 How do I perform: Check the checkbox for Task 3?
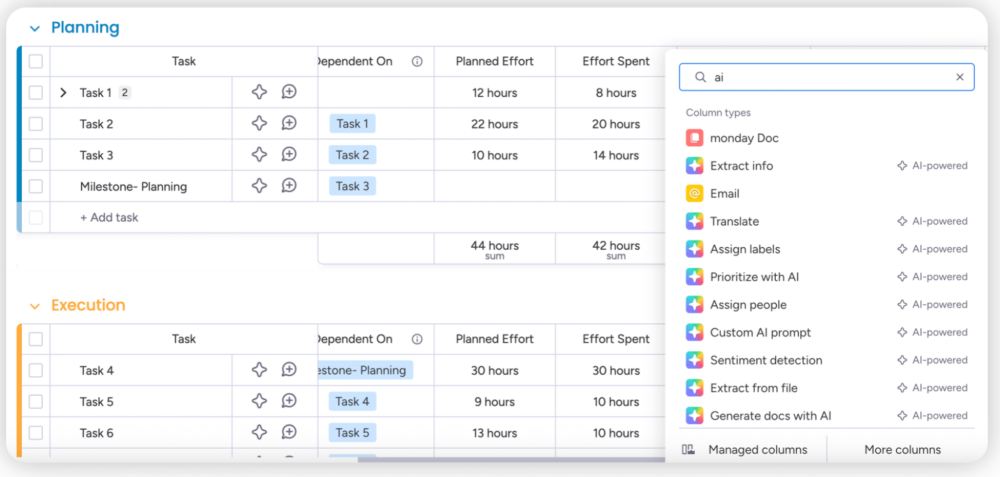pyautogui.click(x=36, y=155)
